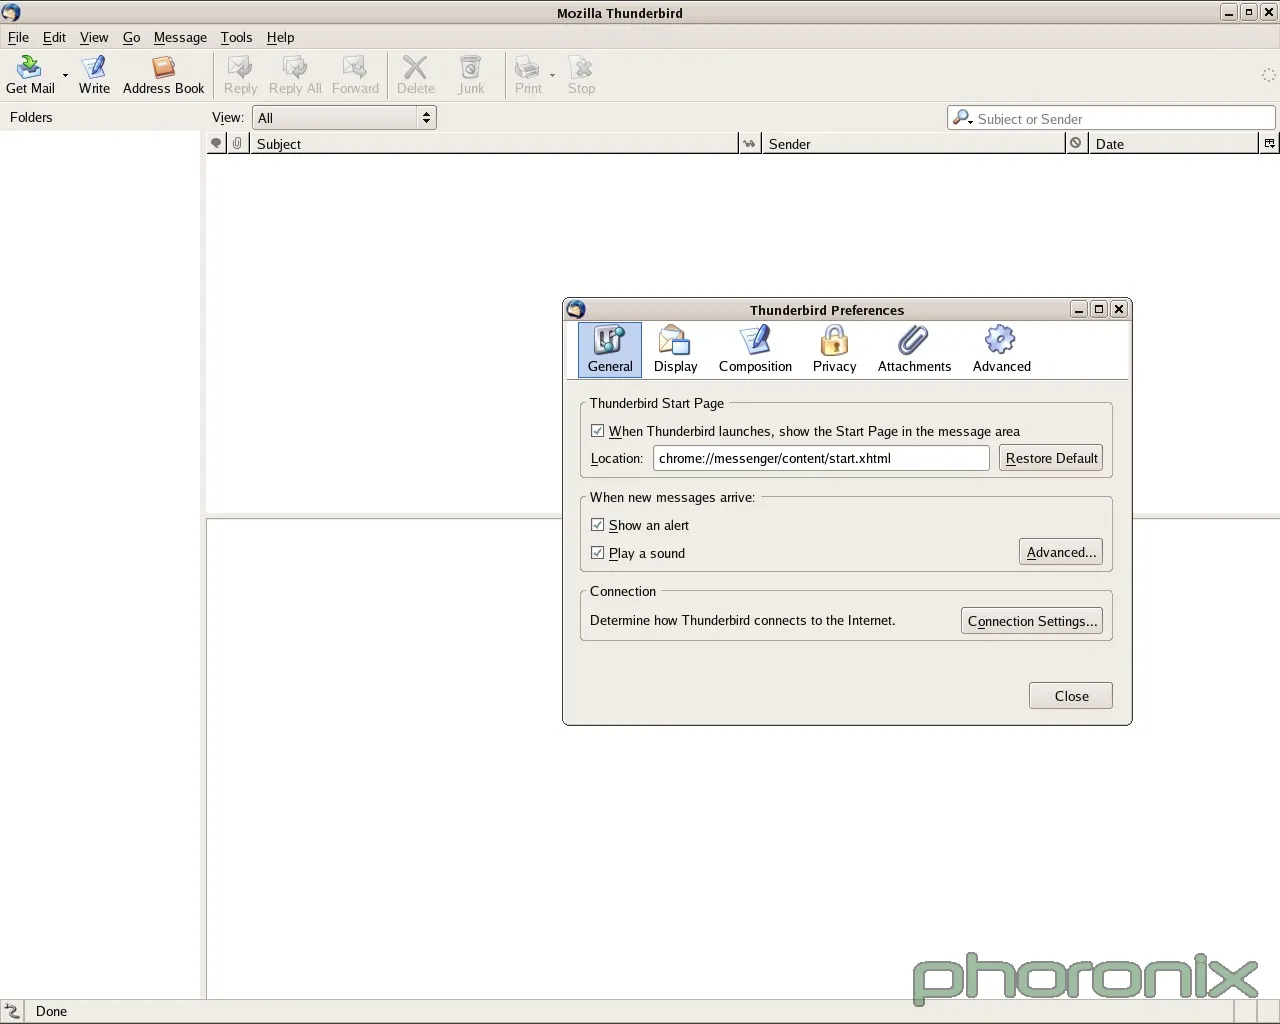The image size is (1280, 1024).
Task: Click the Done status bar text
Action: pos(51,1011)
